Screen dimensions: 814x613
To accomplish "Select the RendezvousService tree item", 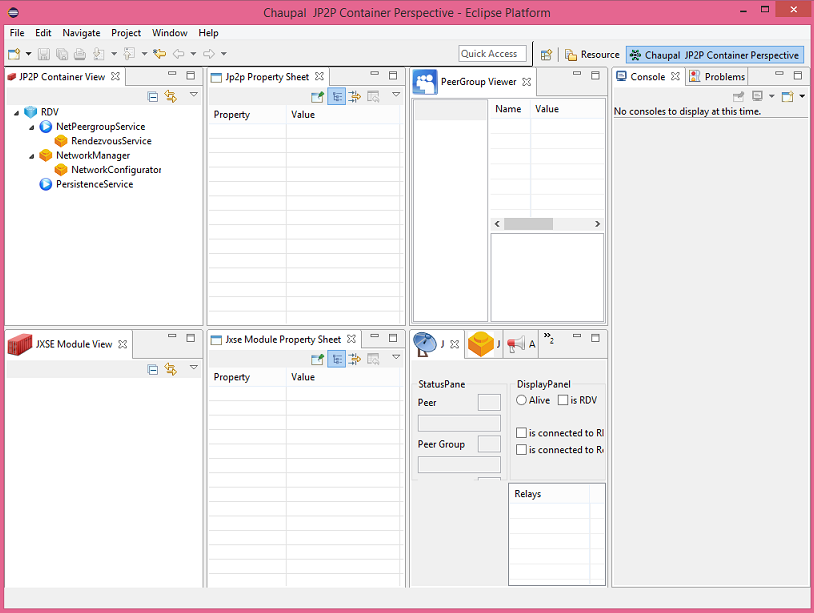I will coord(103,141).
